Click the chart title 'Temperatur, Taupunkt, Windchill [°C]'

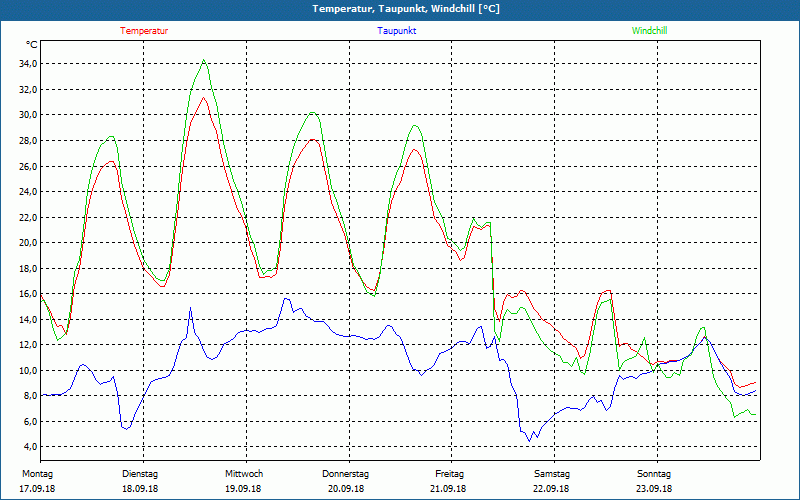pos(406,9)
